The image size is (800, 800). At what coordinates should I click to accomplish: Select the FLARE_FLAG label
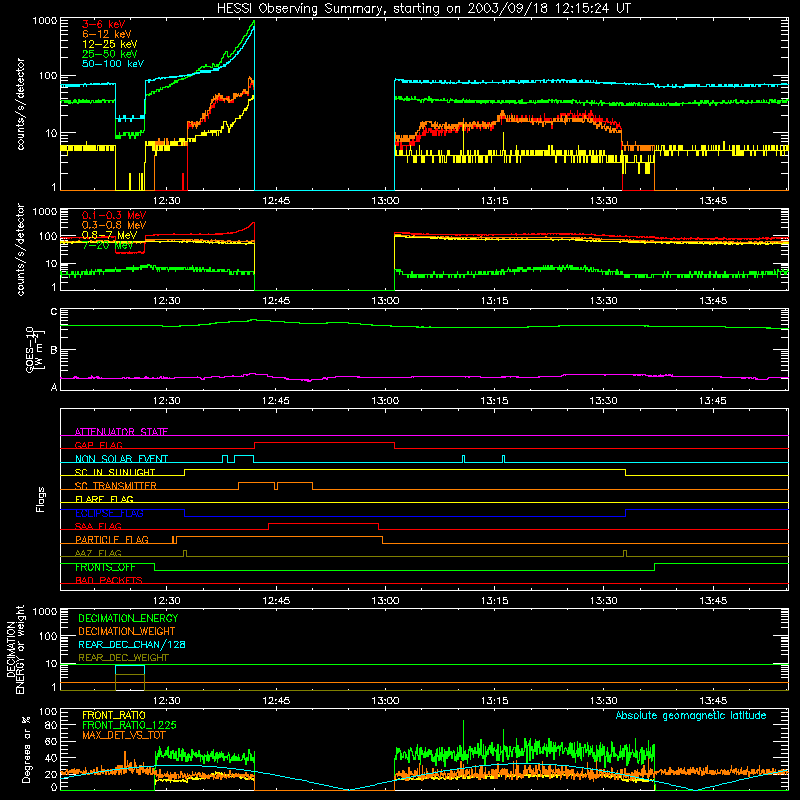pos(104,499)
